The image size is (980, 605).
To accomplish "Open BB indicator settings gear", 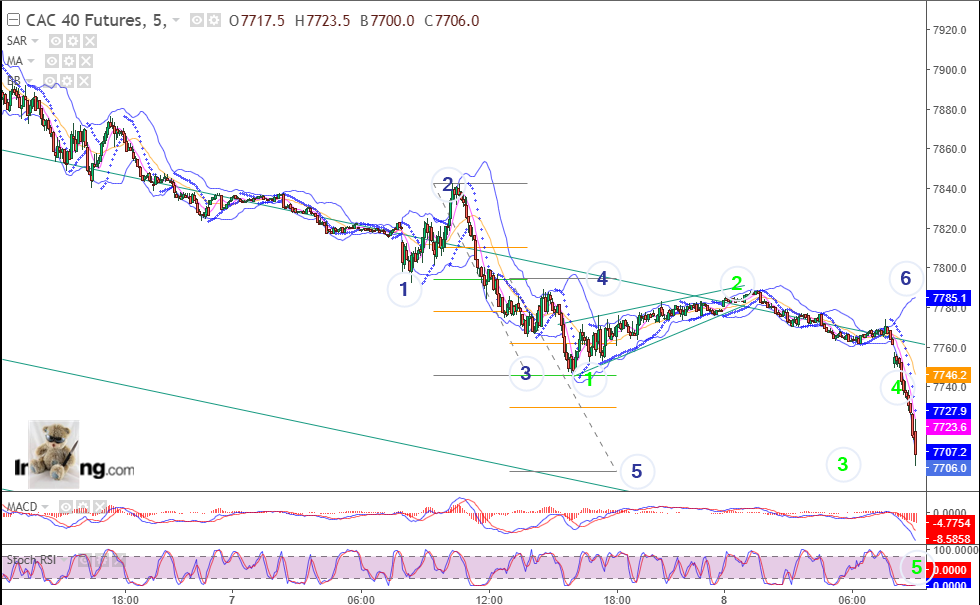I will pos(66,81).
